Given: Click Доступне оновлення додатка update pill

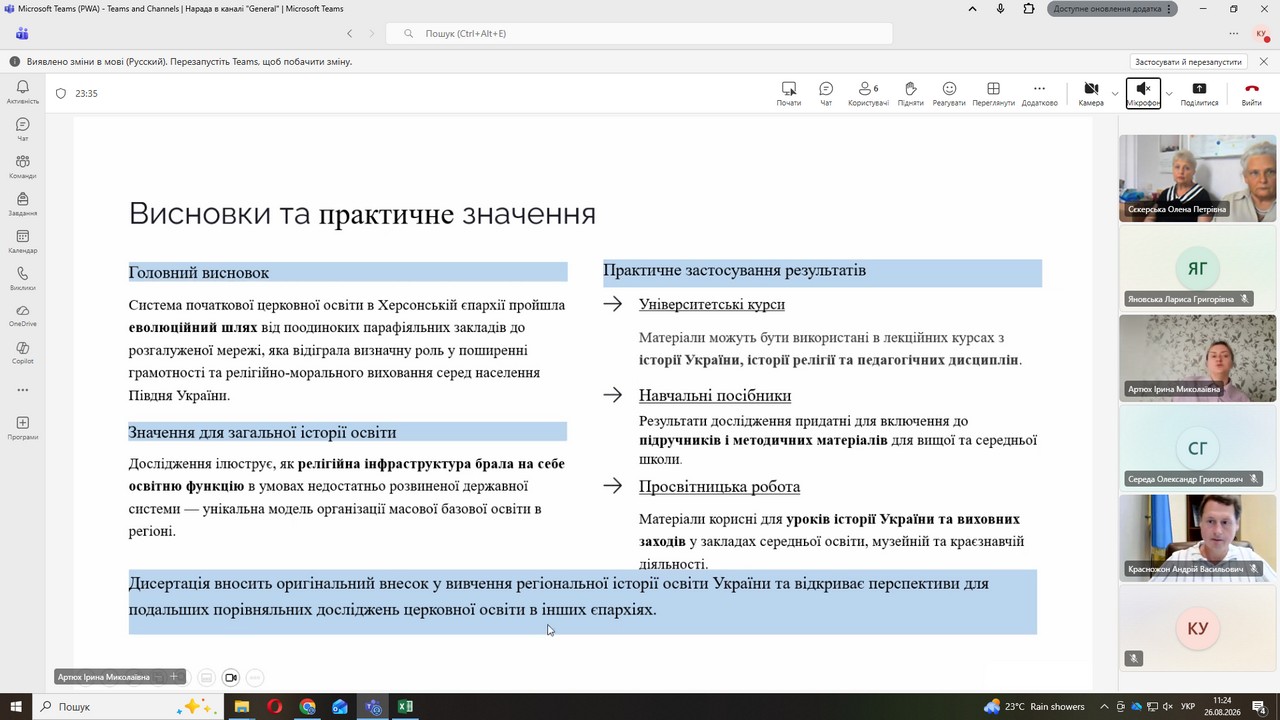Looking at the screenshot, I should click(1112, 9).
